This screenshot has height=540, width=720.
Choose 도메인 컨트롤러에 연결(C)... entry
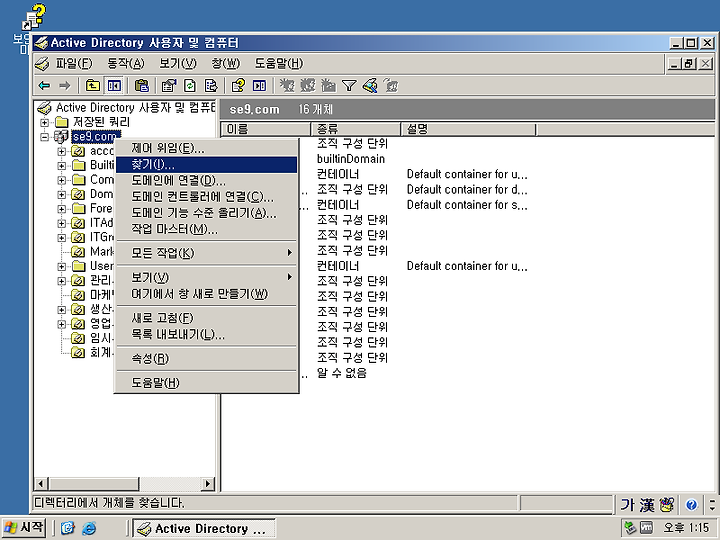[x=206, y=197]
